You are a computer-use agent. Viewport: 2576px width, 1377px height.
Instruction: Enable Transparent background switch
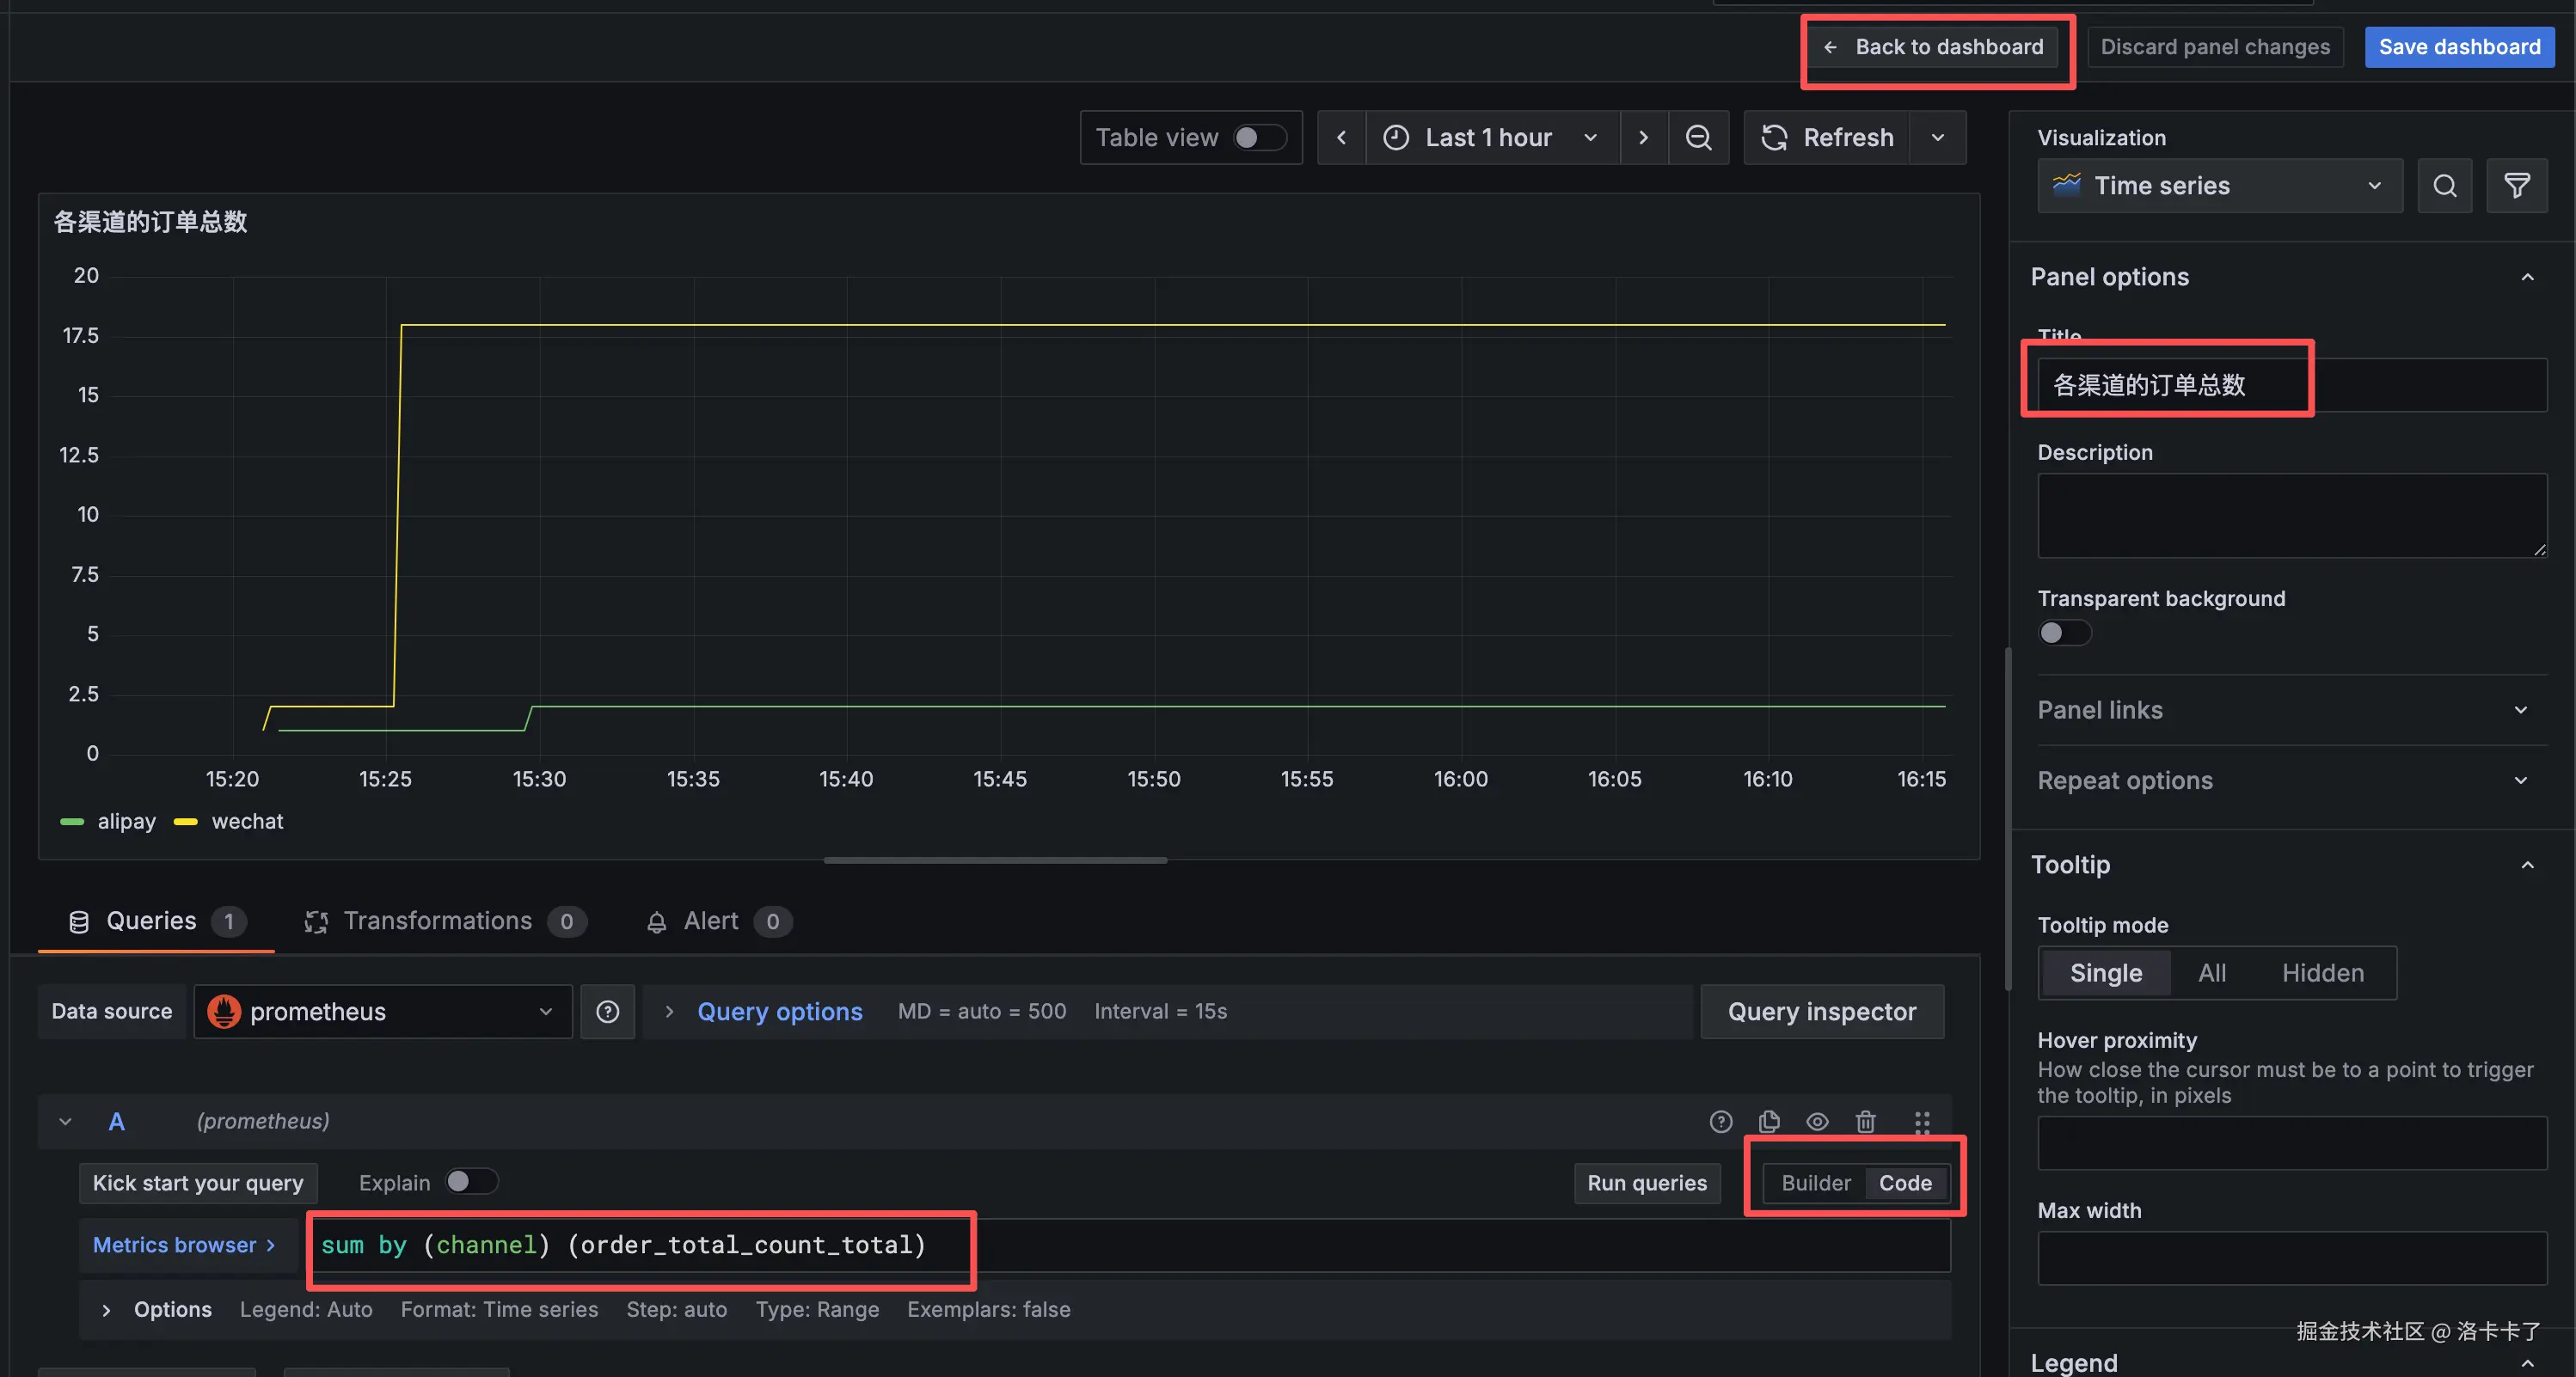point(2064,633)
